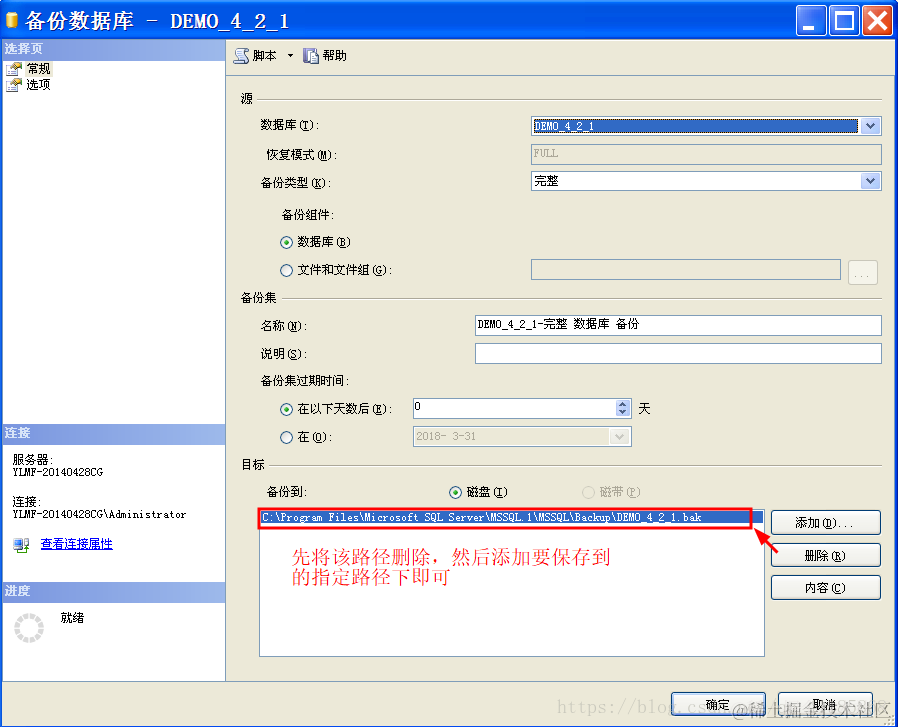Viewport: 898px width, 727px height.
Task: Expand the 备份类型 完整 dropdown
Action: (x=871, y=181)
